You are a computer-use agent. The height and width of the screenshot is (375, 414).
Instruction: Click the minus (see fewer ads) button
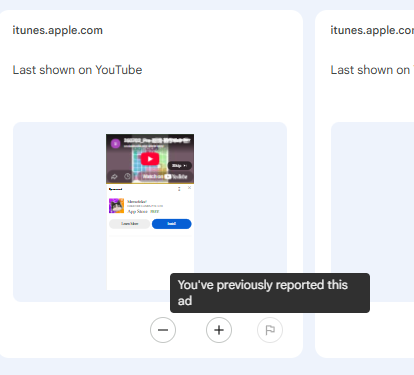[x=163, y=330]
